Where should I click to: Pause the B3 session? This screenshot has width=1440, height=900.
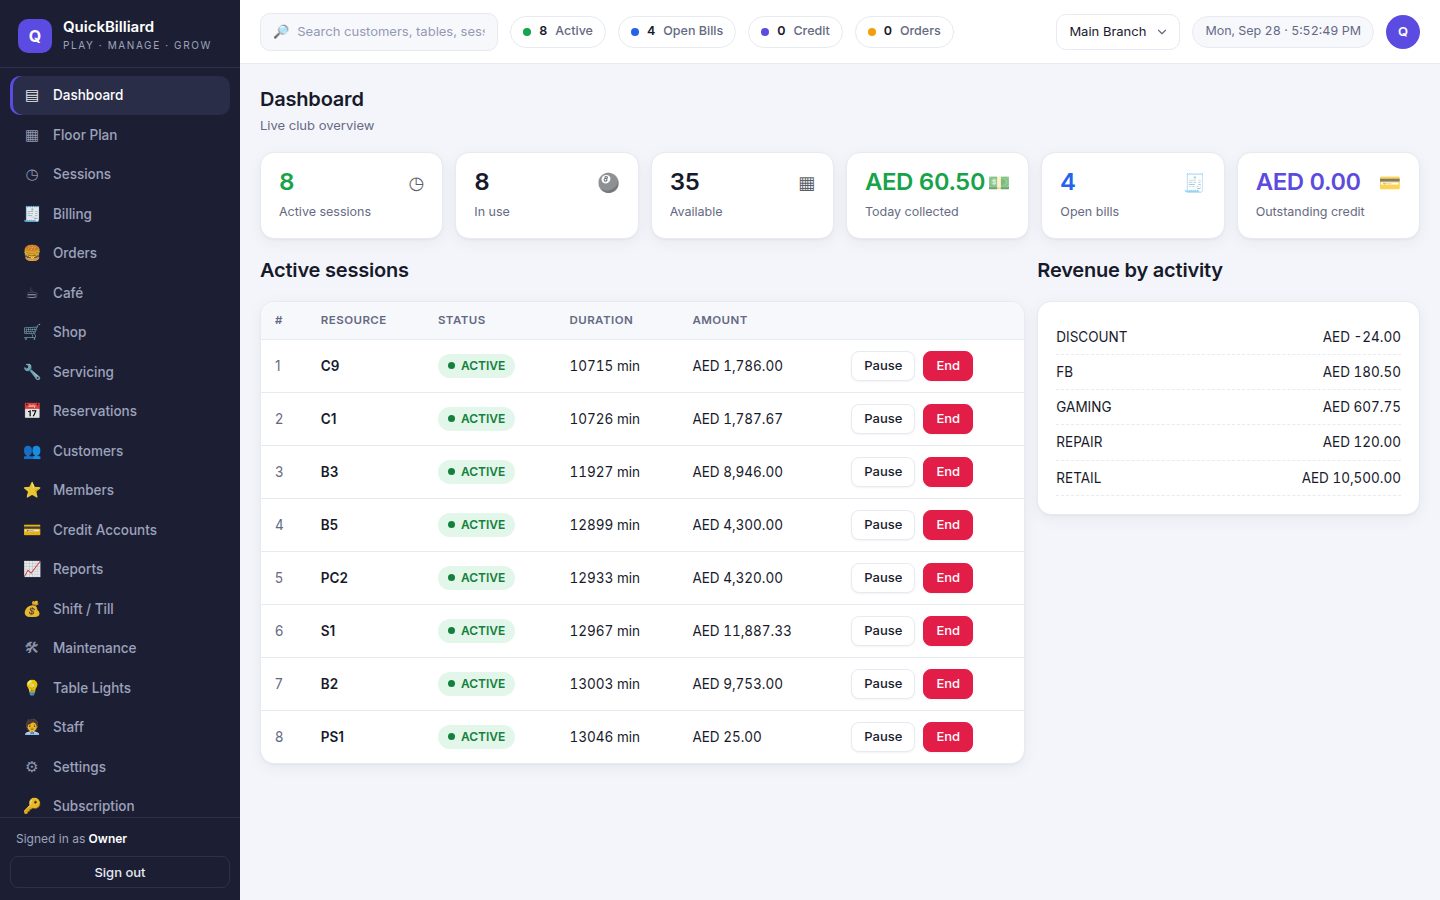click(883, 472)
